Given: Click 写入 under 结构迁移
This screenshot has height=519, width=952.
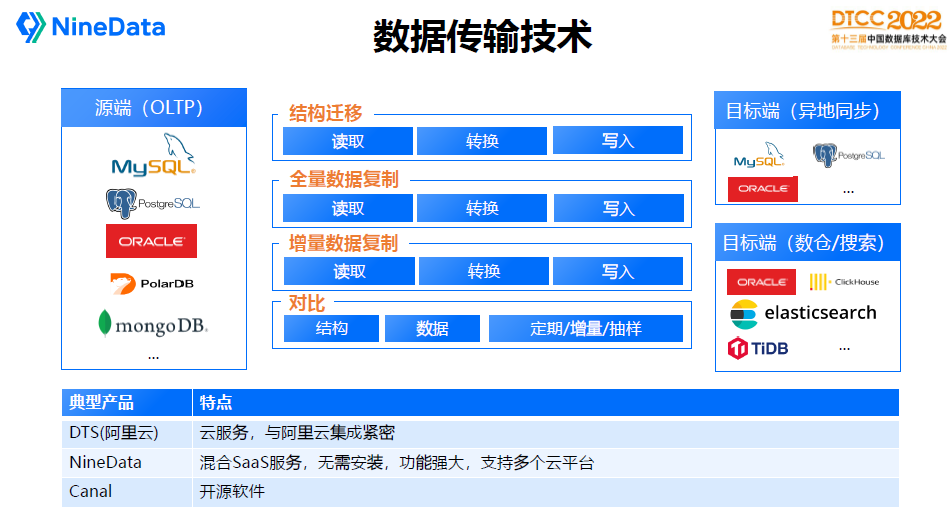Looking at the screenshot, I should click(618, 140).
